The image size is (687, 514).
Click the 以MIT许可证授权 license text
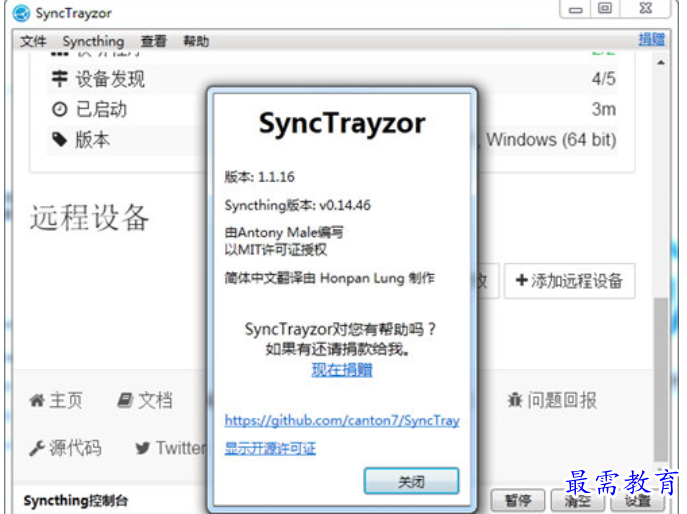(276, 250)
